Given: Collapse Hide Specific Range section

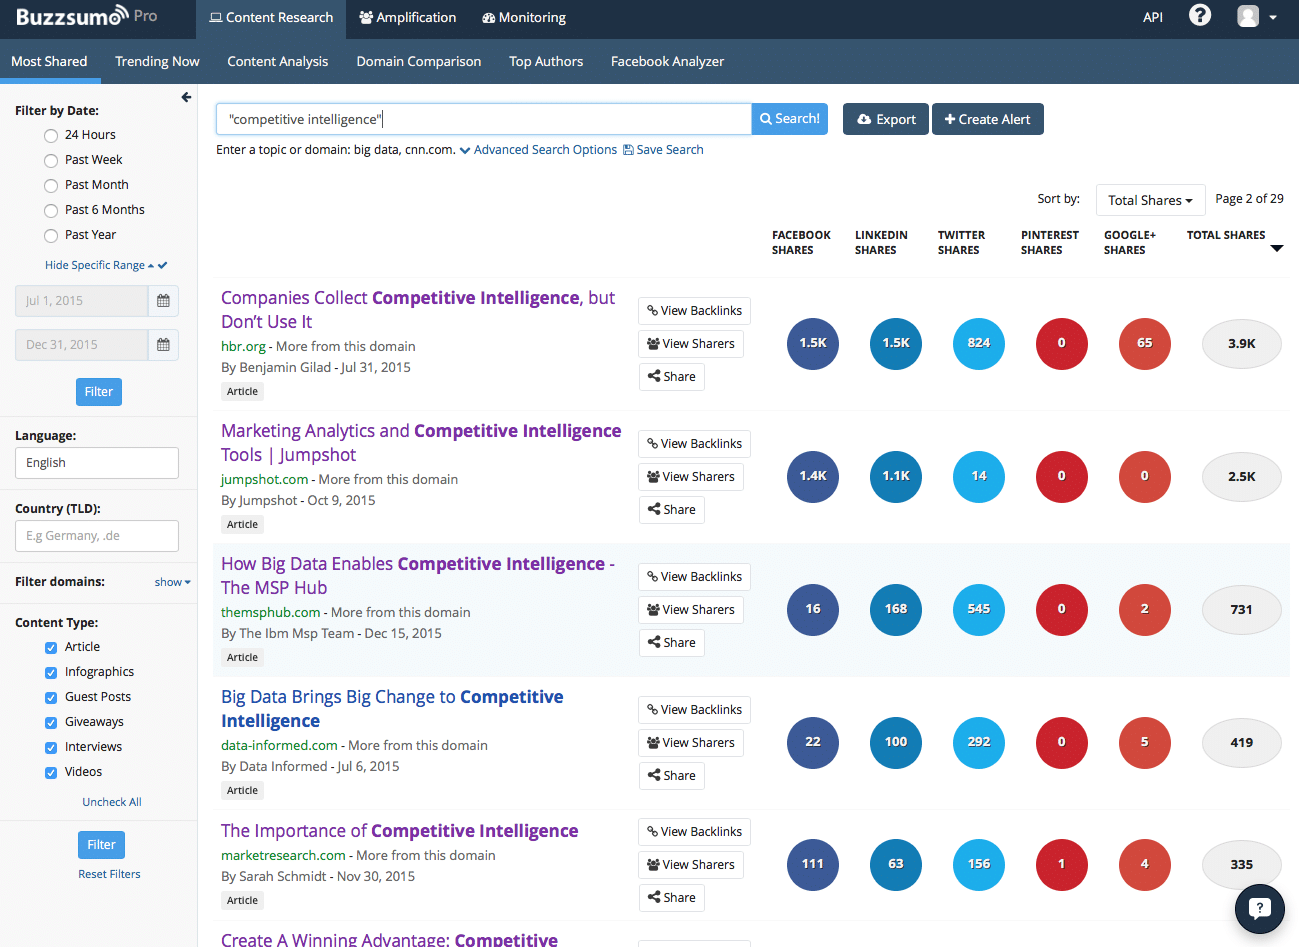Looking at the screenshot, I should click(x=106, y=265).
